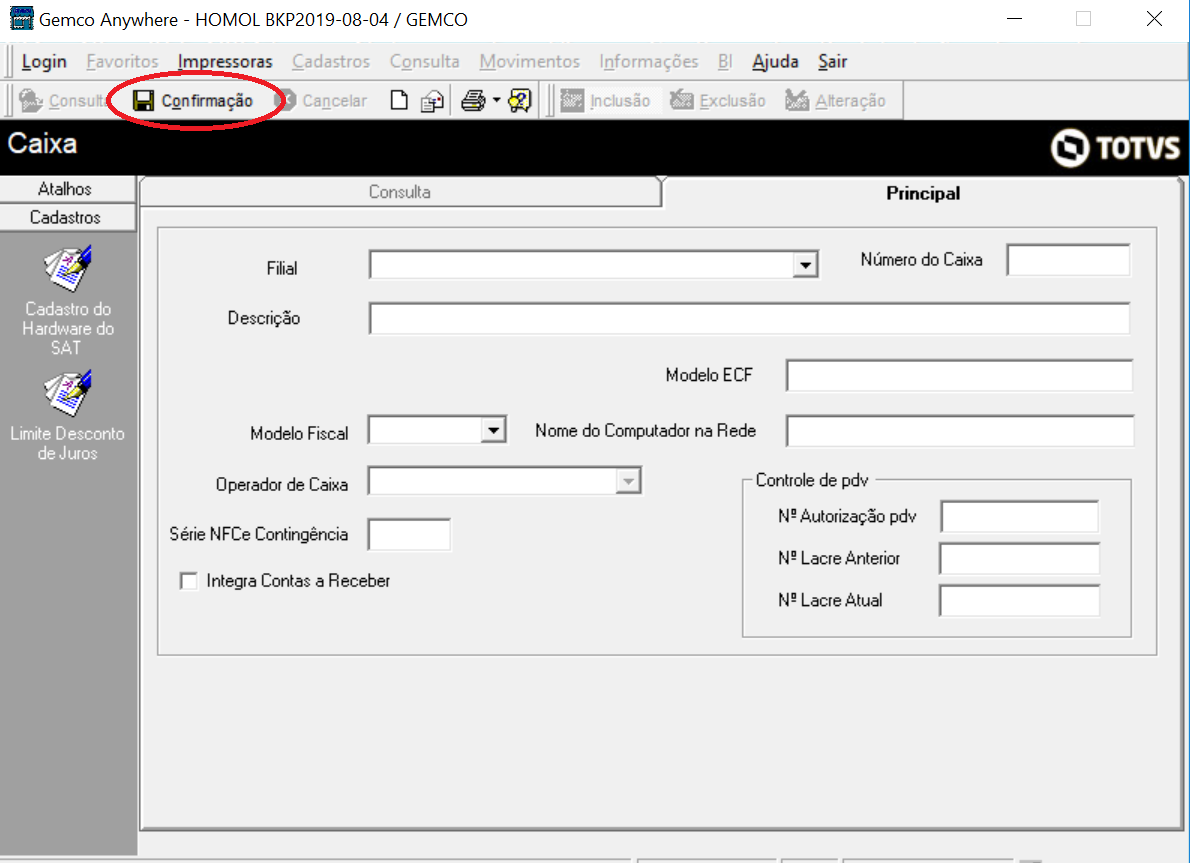Image resolution: width=1190 pixels, height=863 pixels.
Task: Click the TOTVS logo
Action: click(1115, 147)
